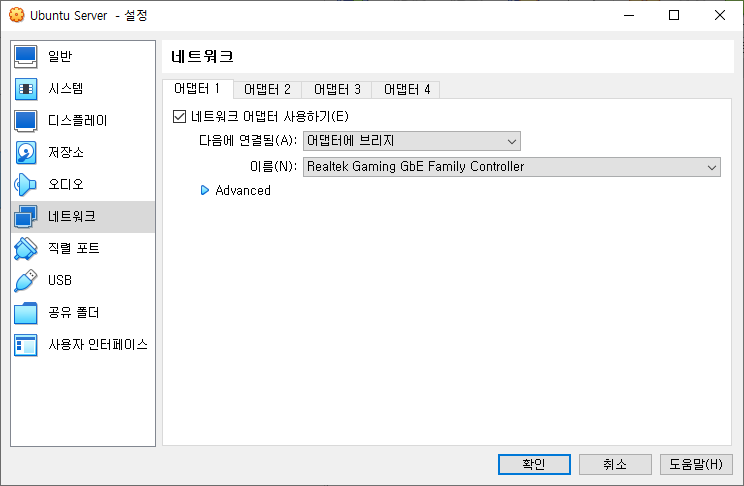Open the 이름 adapter name dropdown
The width and height of the screenshot is (744, 486).
(512, 167)
